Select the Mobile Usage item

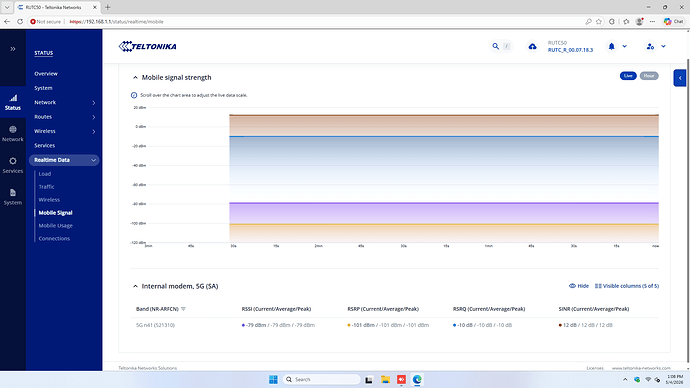[55, 226]
